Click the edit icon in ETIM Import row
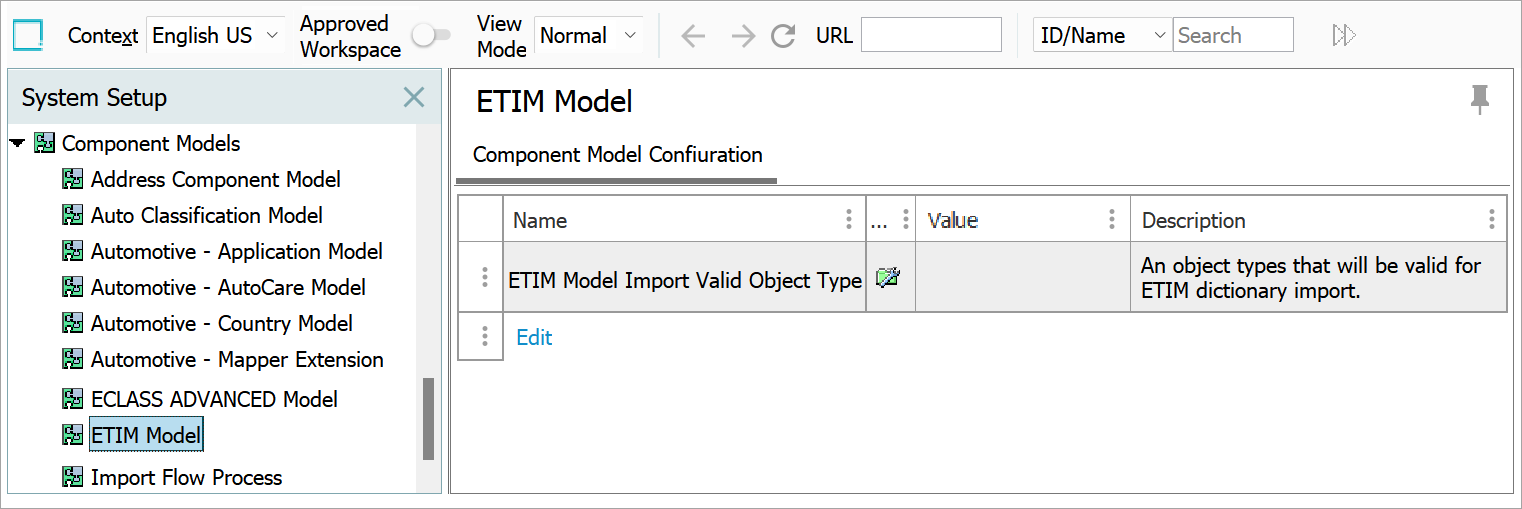Image resolution: width=1522 pixels, height=509 pixels. coord(887,279)
